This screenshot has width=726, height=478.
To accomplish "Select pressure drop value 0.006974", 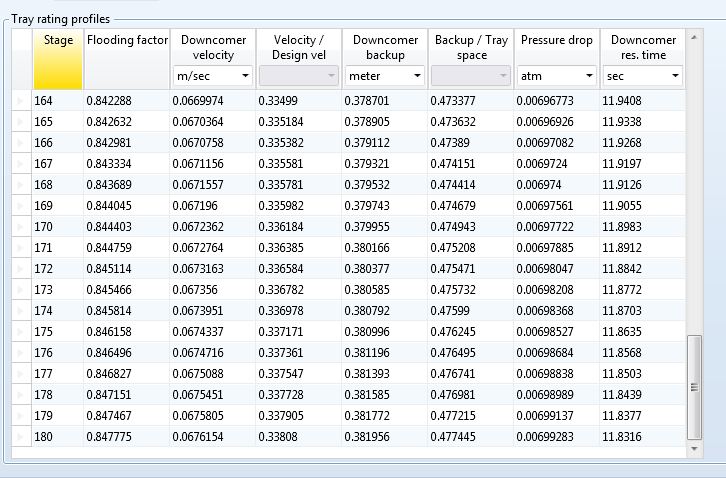I will coord(557,184).
